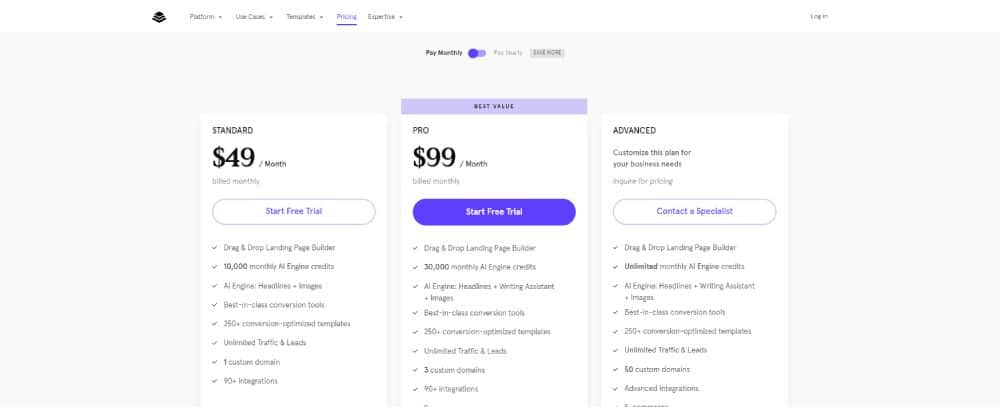1000x407 pixels.
Task: Expand the Templates dropdown in navigation
Action: [x=304, y=17]
